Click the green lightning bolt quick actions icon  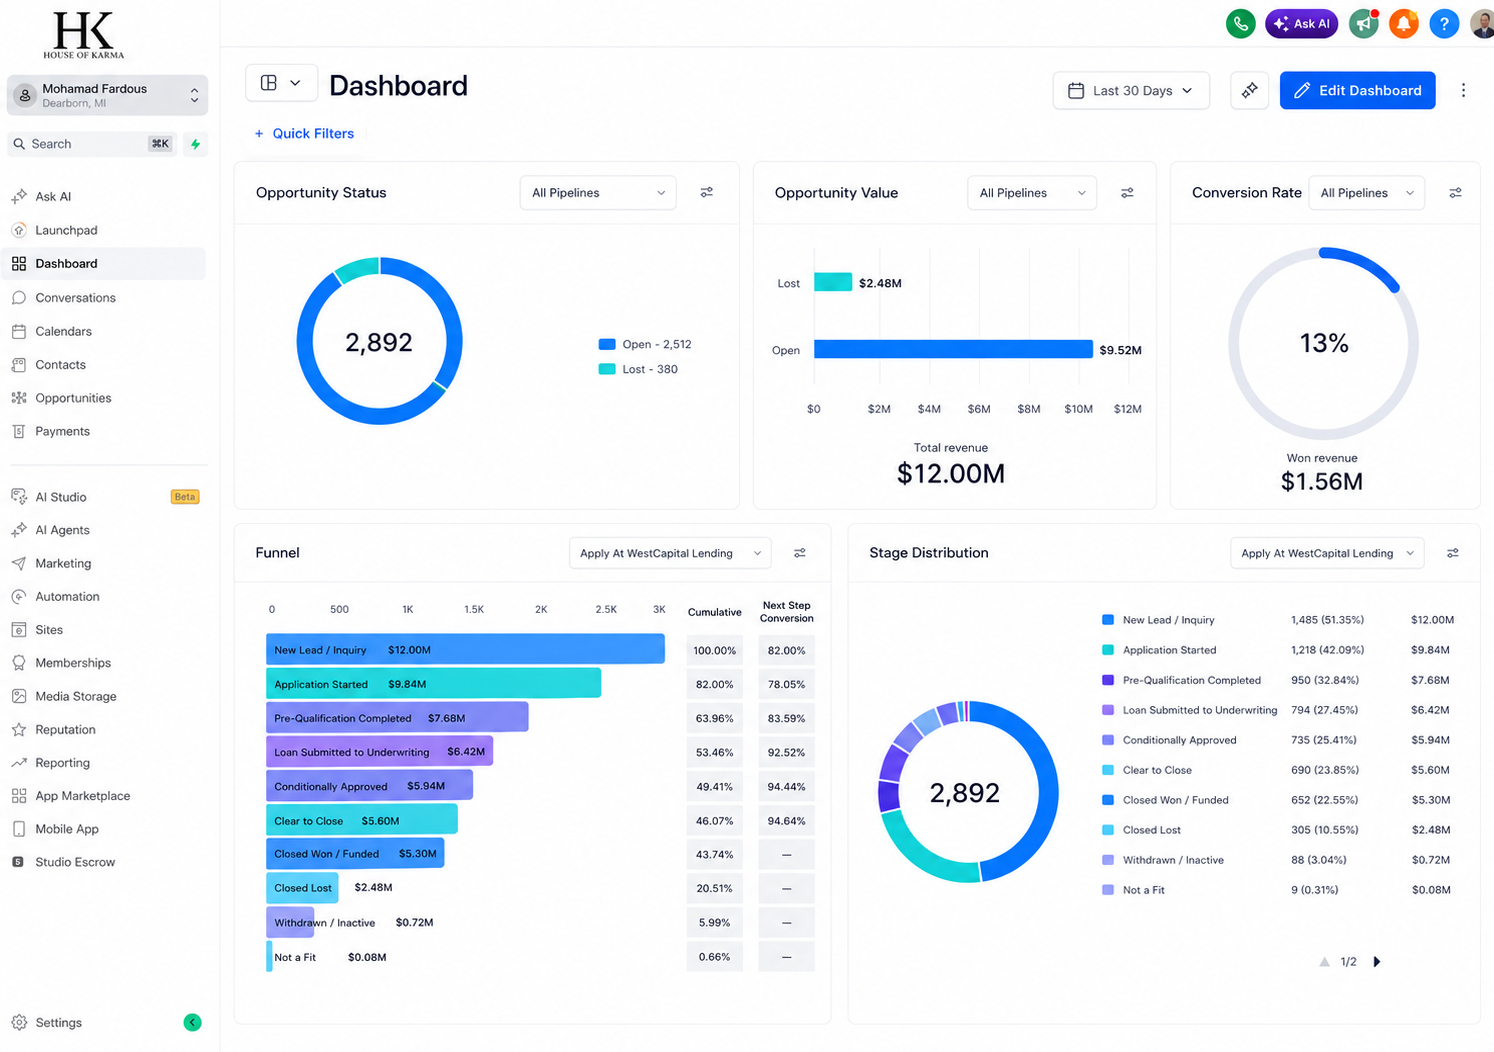196,144
